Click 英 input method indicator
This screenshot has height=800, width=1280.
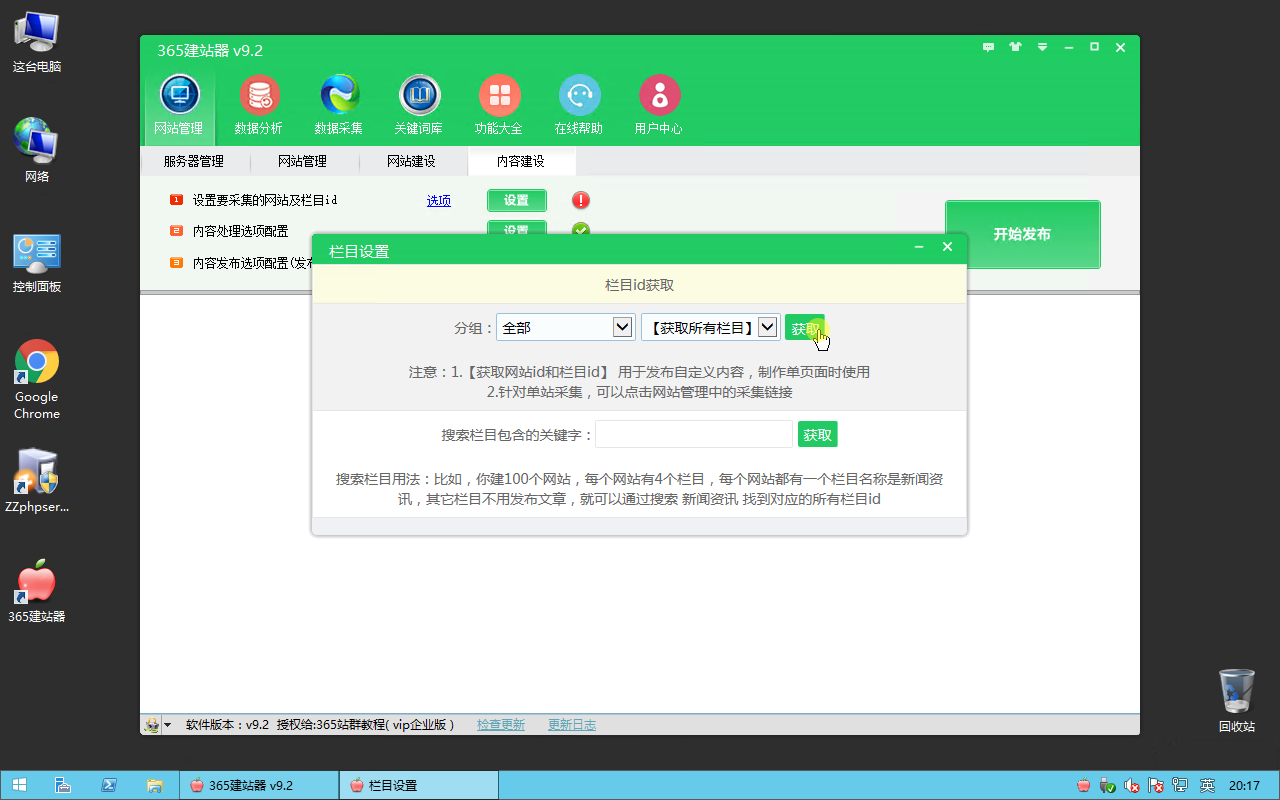coord(1207,785)
